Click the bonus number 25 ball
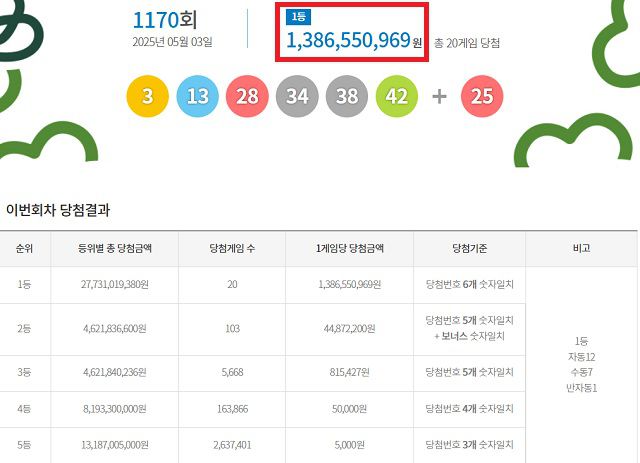640x463 pixels. 482,96
